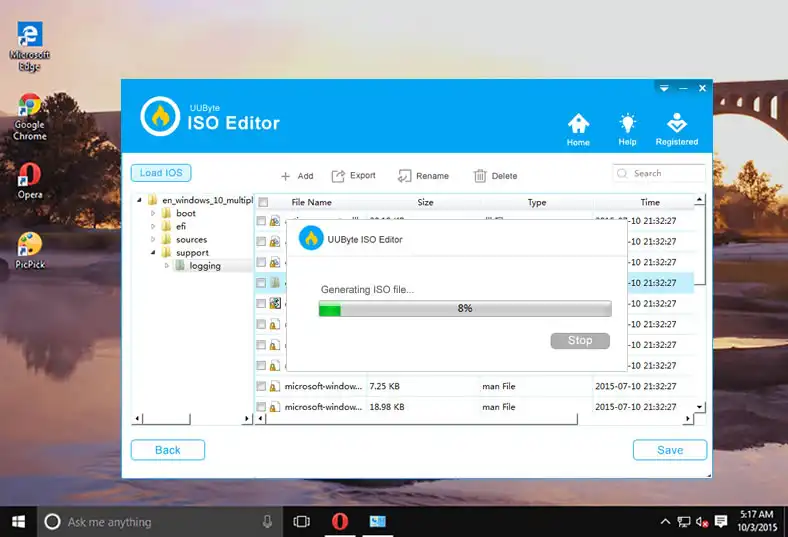Open ISO Editor taskbar icon

click(377, 522)
